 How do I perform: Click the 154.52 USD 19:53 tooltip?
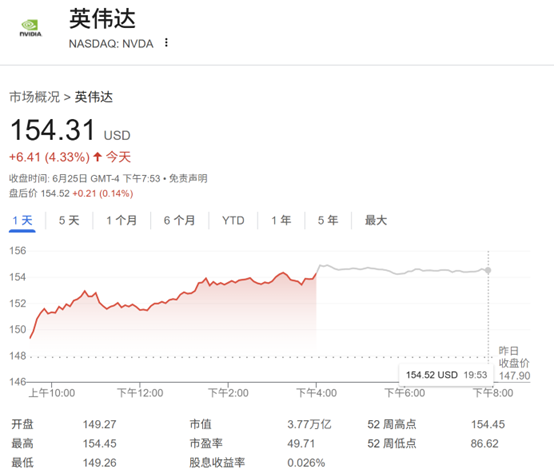(446, 375)
